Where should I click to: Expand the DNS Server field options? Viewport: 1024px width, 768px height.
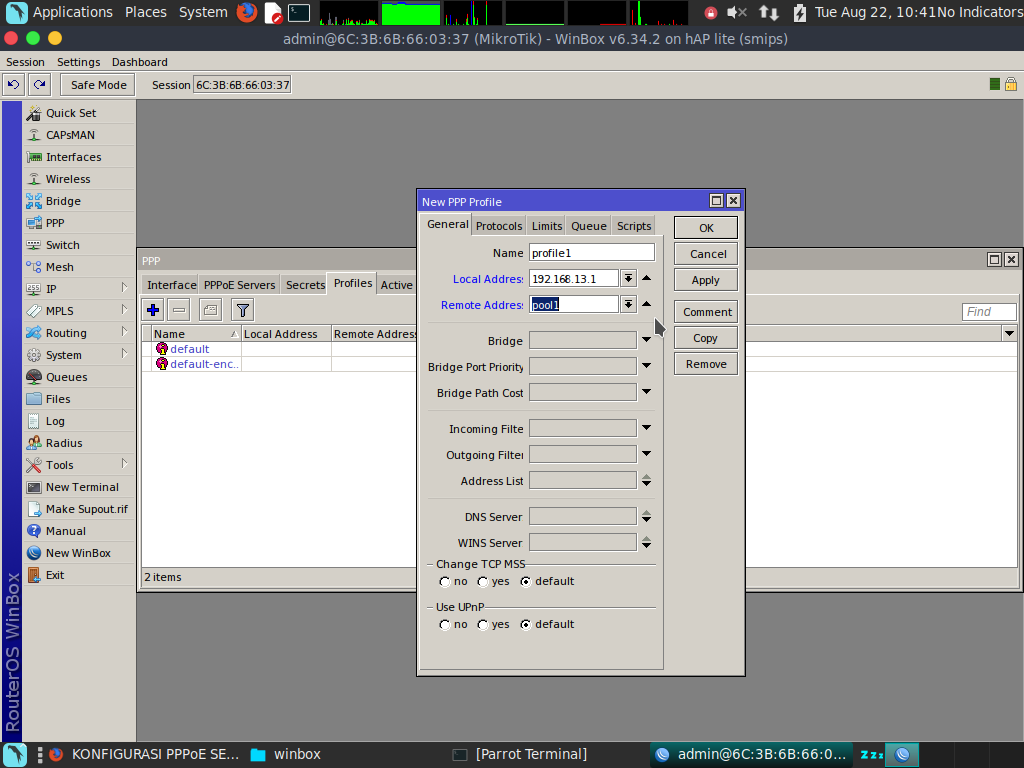(x=646, y=517)
